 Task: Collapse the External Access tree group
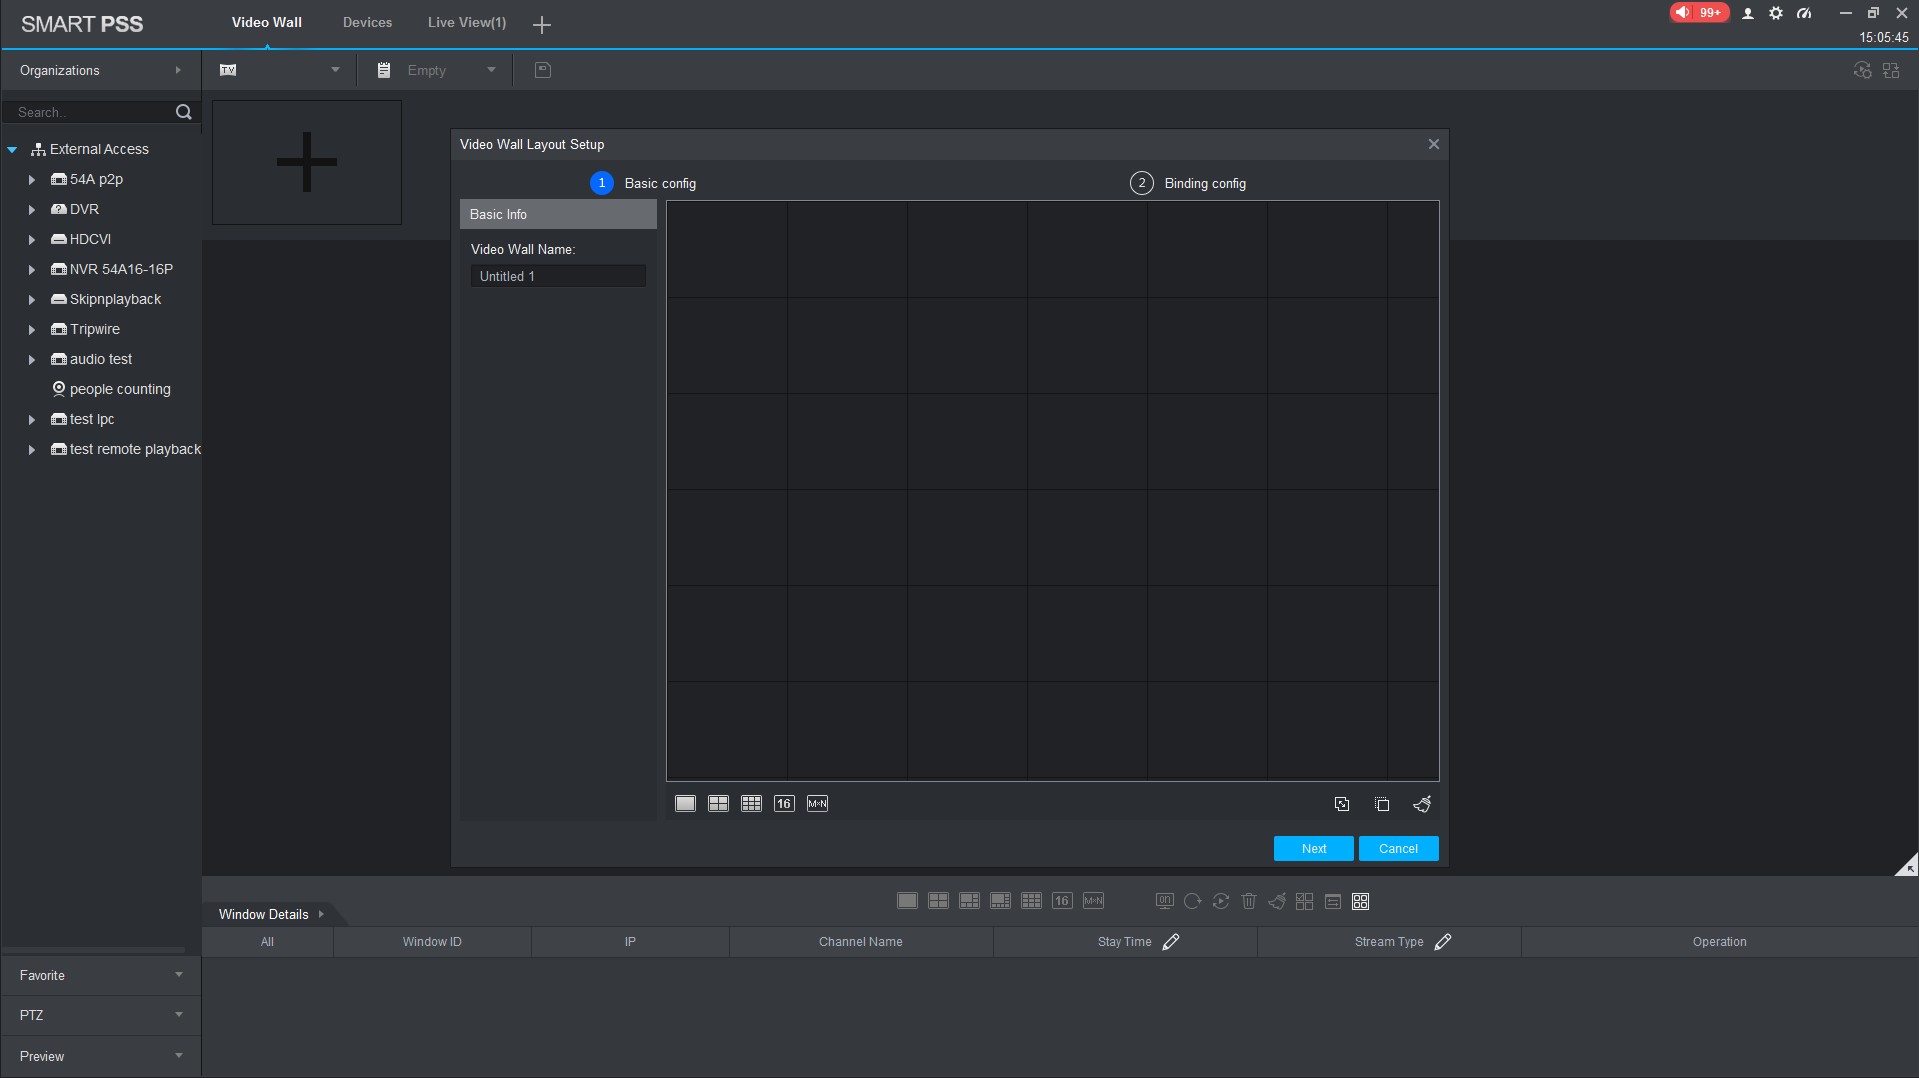point(13,150)
